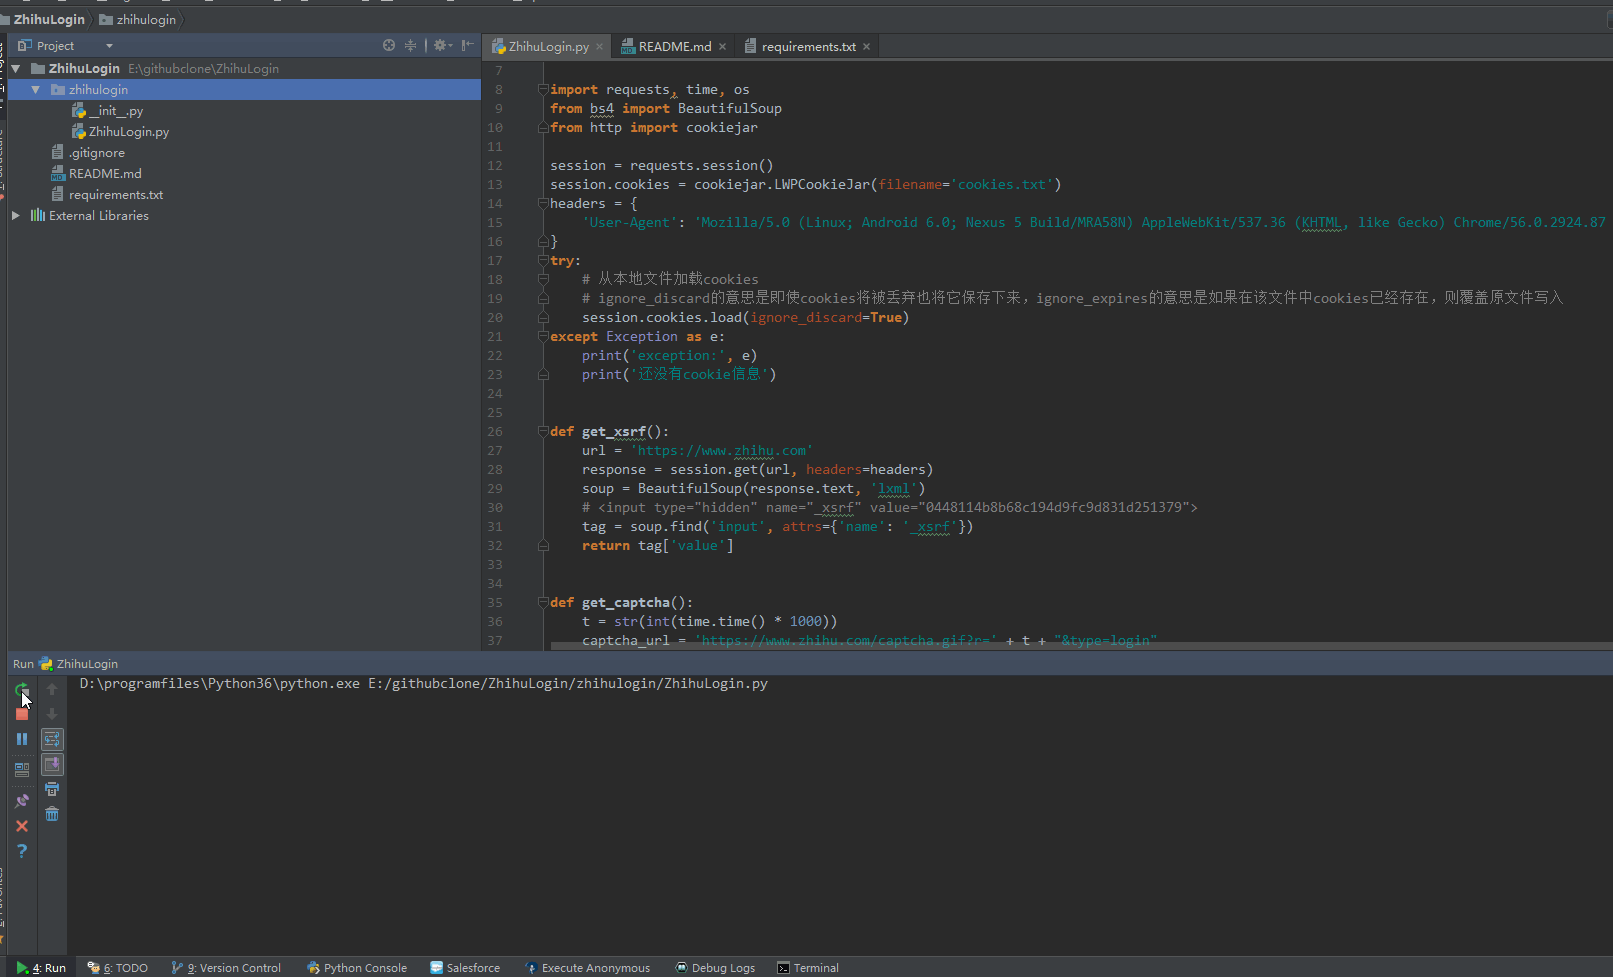Screen dimensions: 1613x977
Task: Clear console output with trash icon
Action: [x=52, y=814]
